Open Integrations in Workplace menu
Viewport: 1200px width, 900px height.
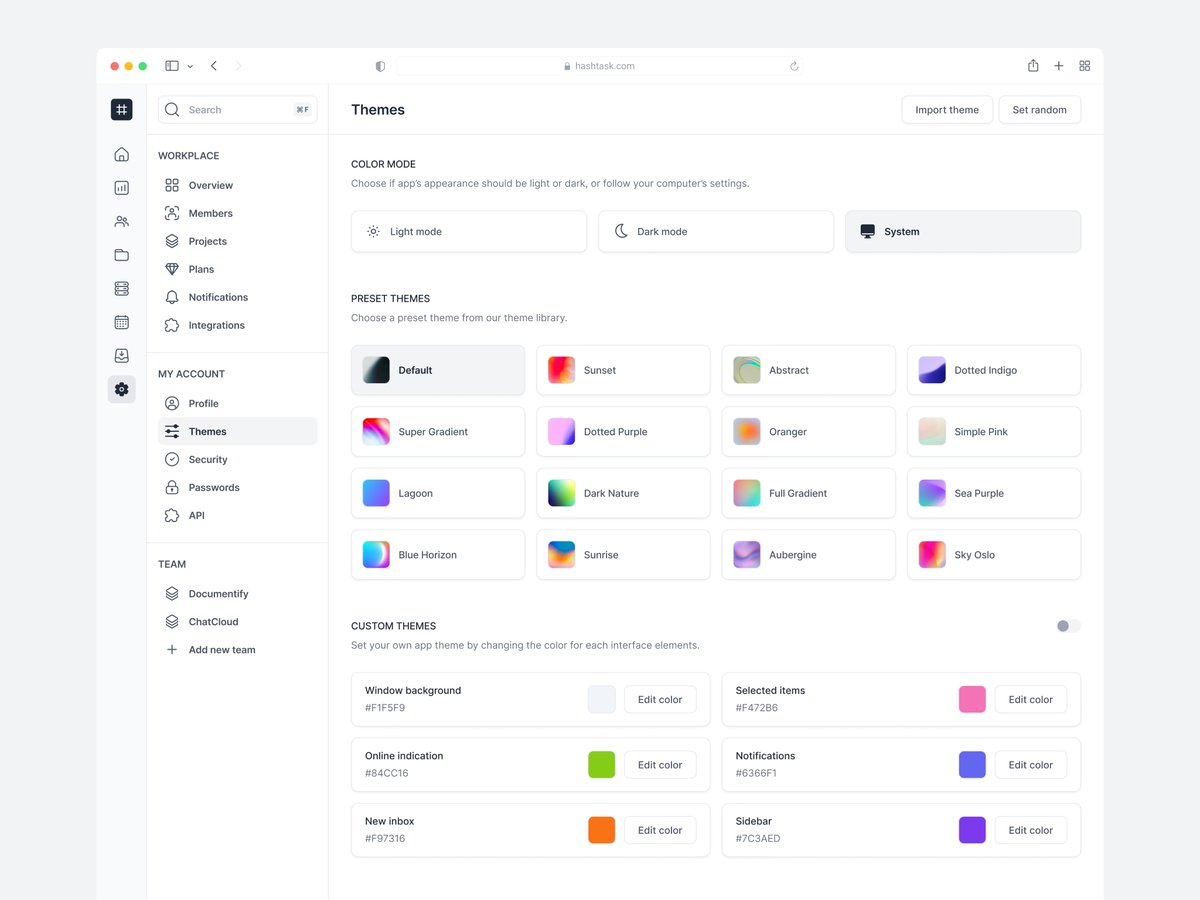tap(238, 325)
